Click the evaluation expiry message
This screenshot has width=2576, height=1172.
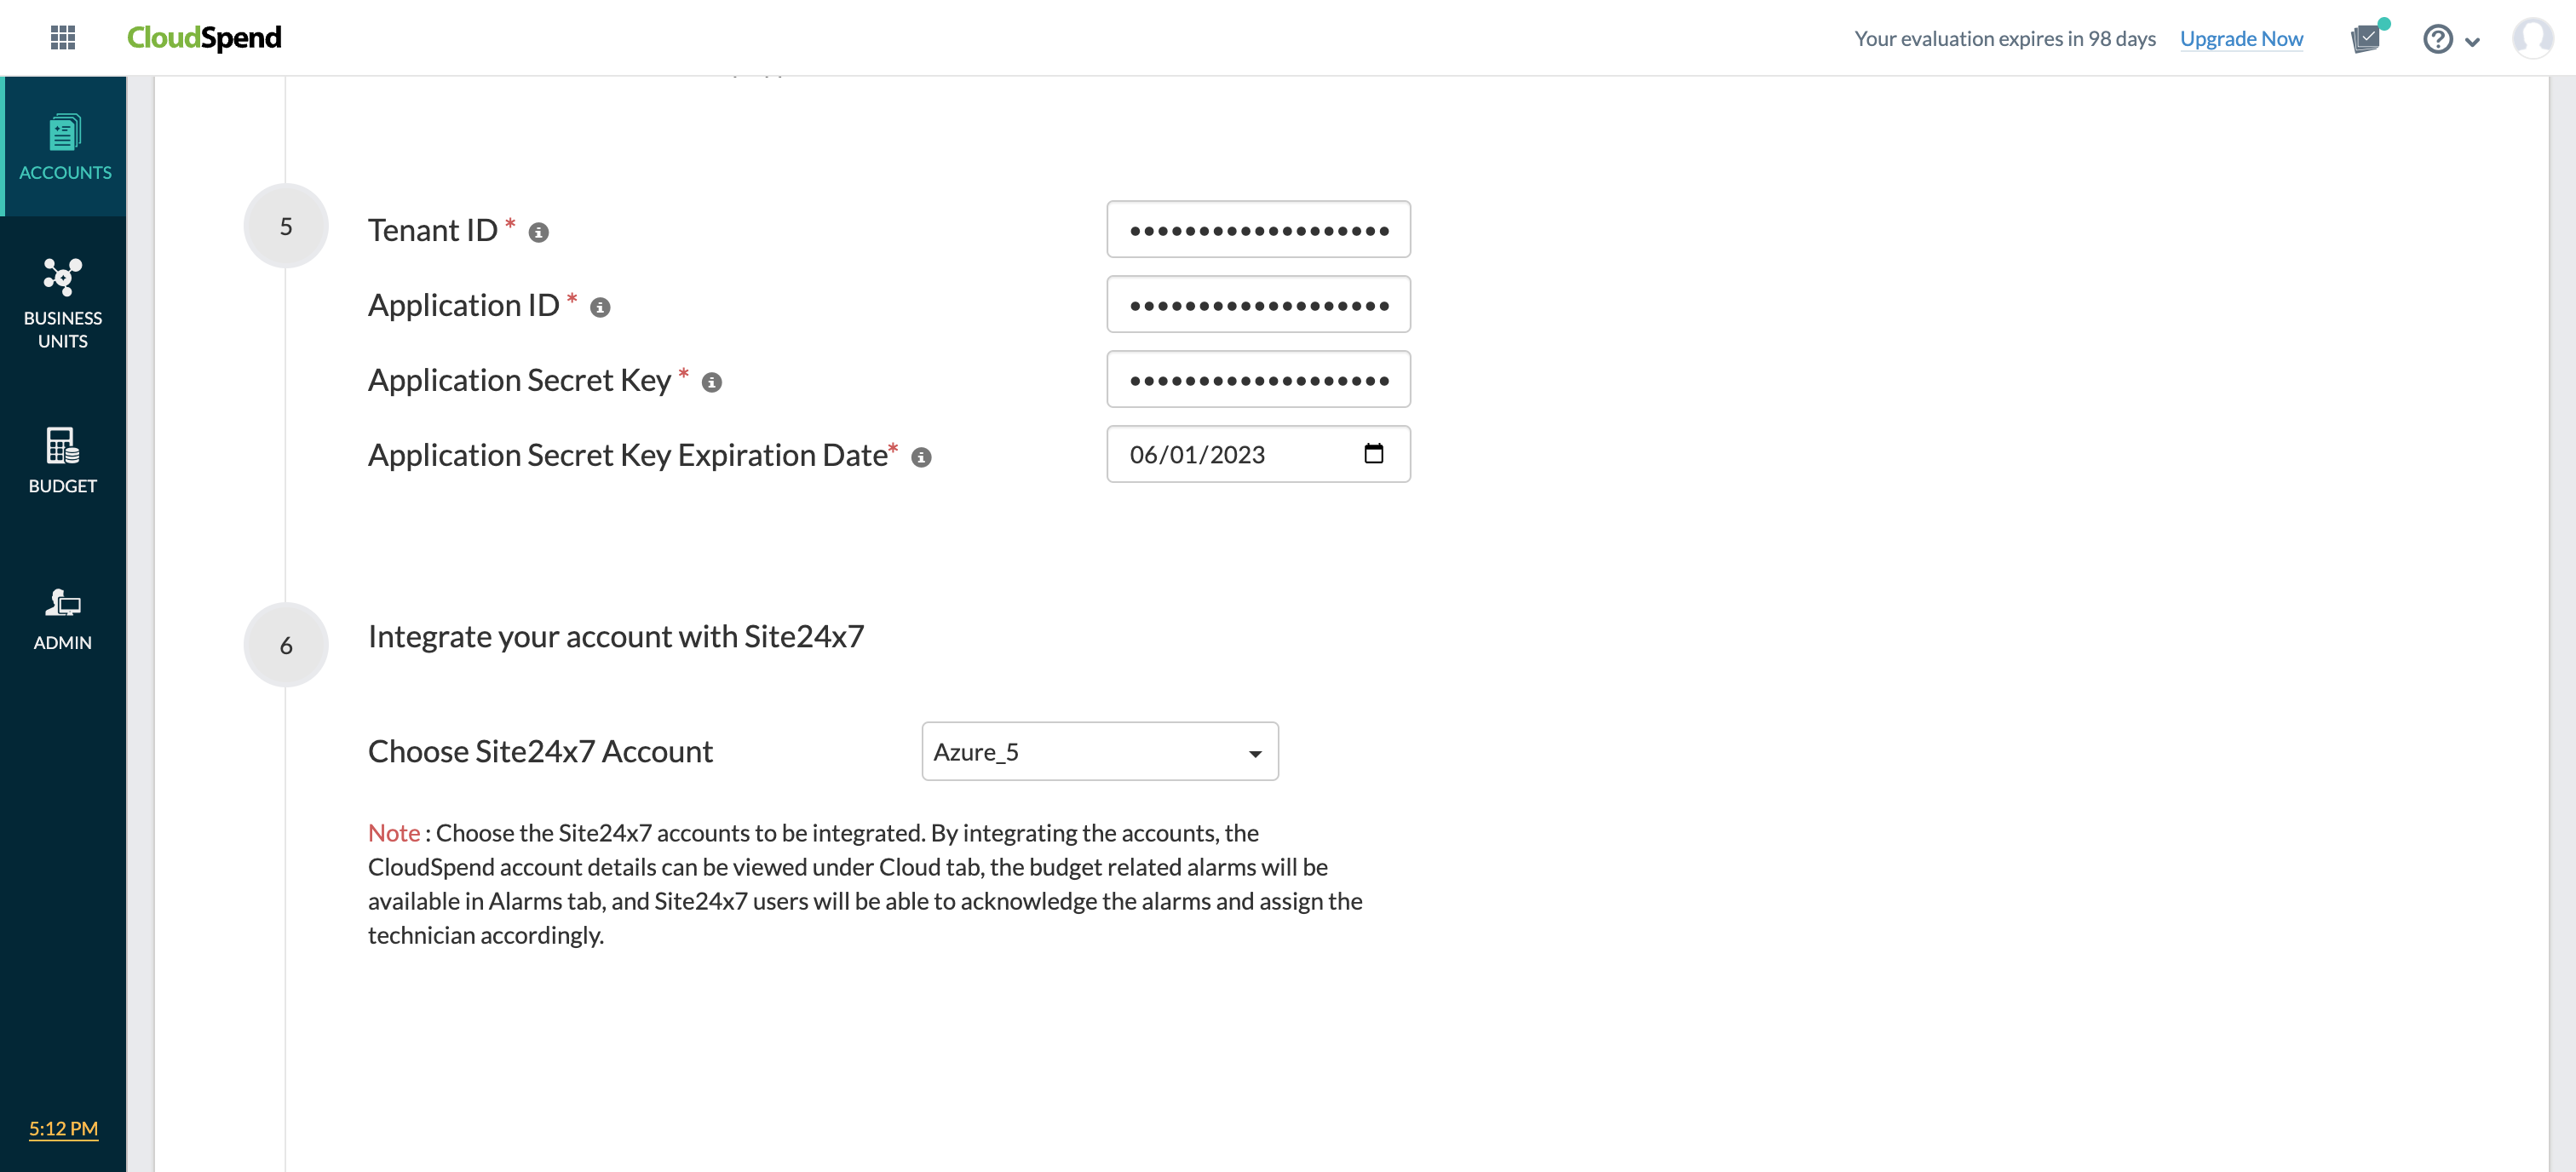[x=2005, y=38]
